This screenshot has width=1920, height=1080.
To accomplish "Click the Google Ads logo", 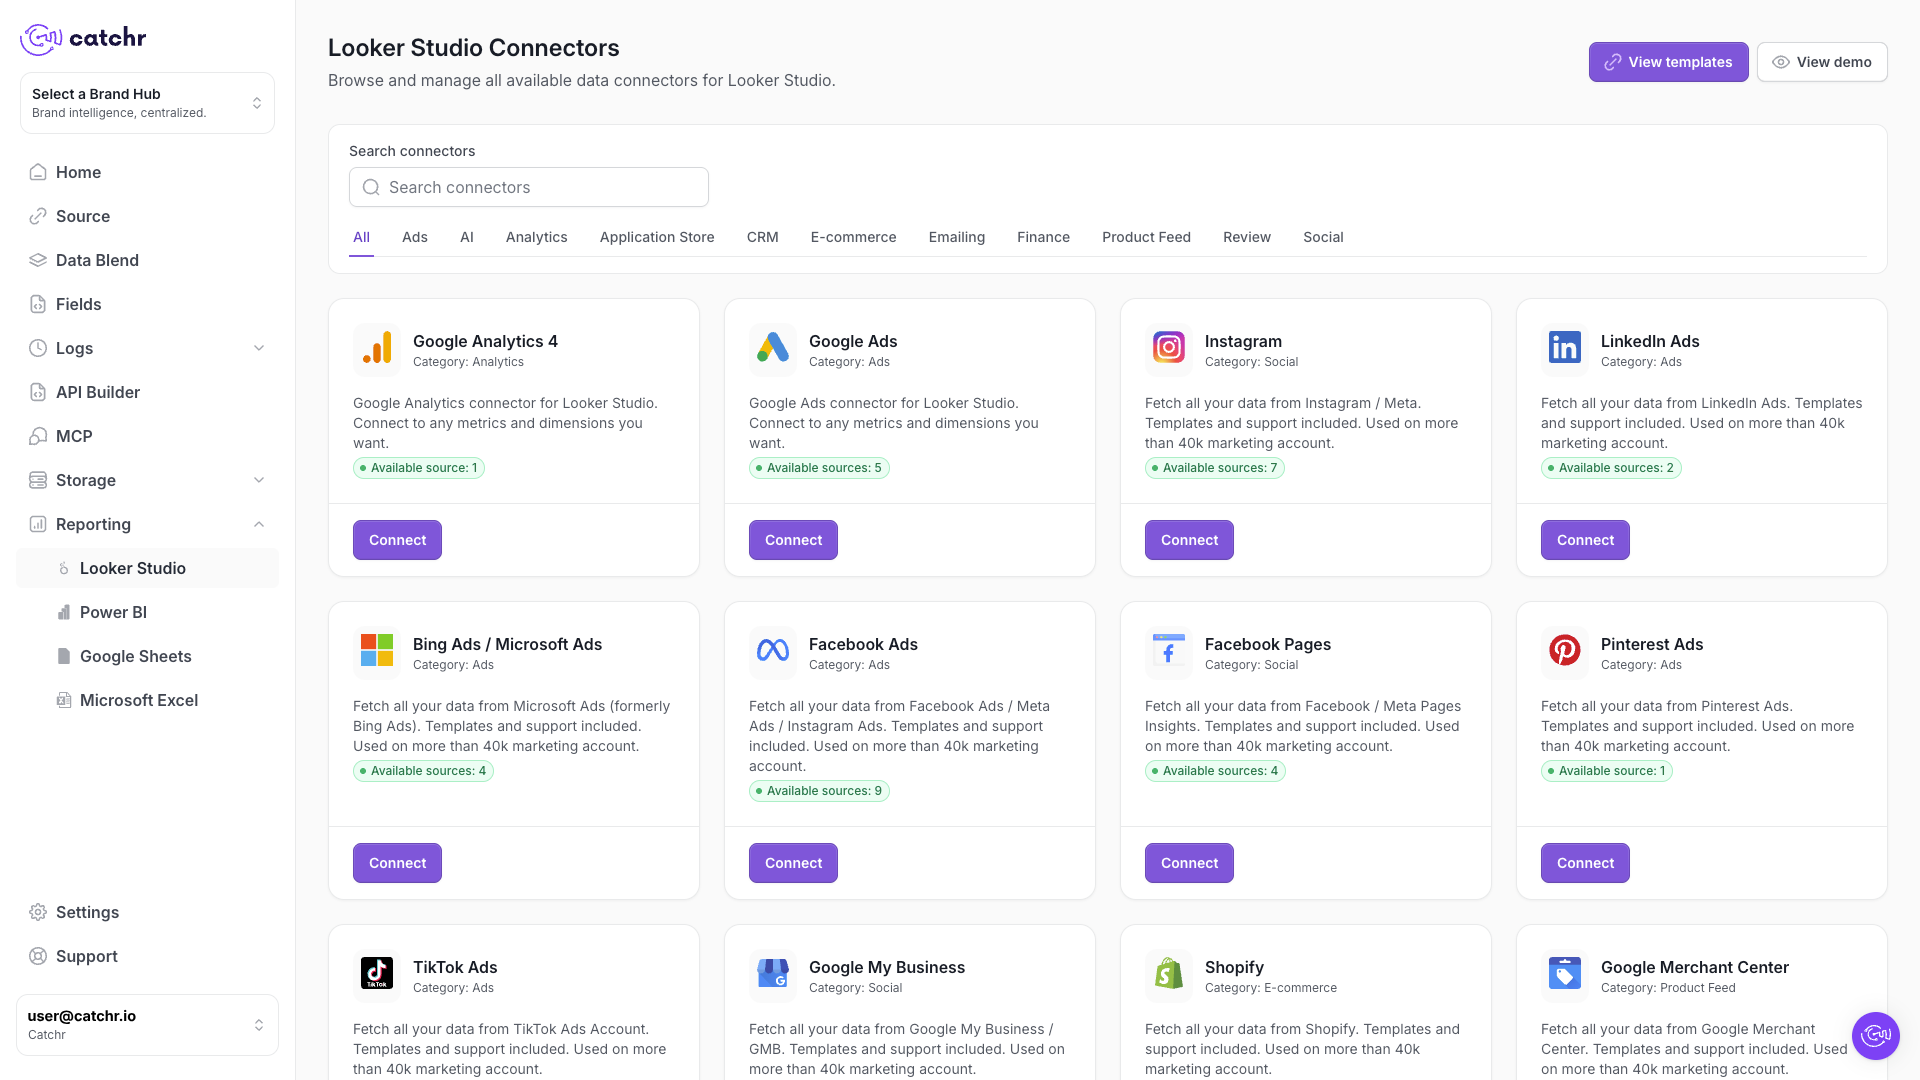I will (773, 348).
